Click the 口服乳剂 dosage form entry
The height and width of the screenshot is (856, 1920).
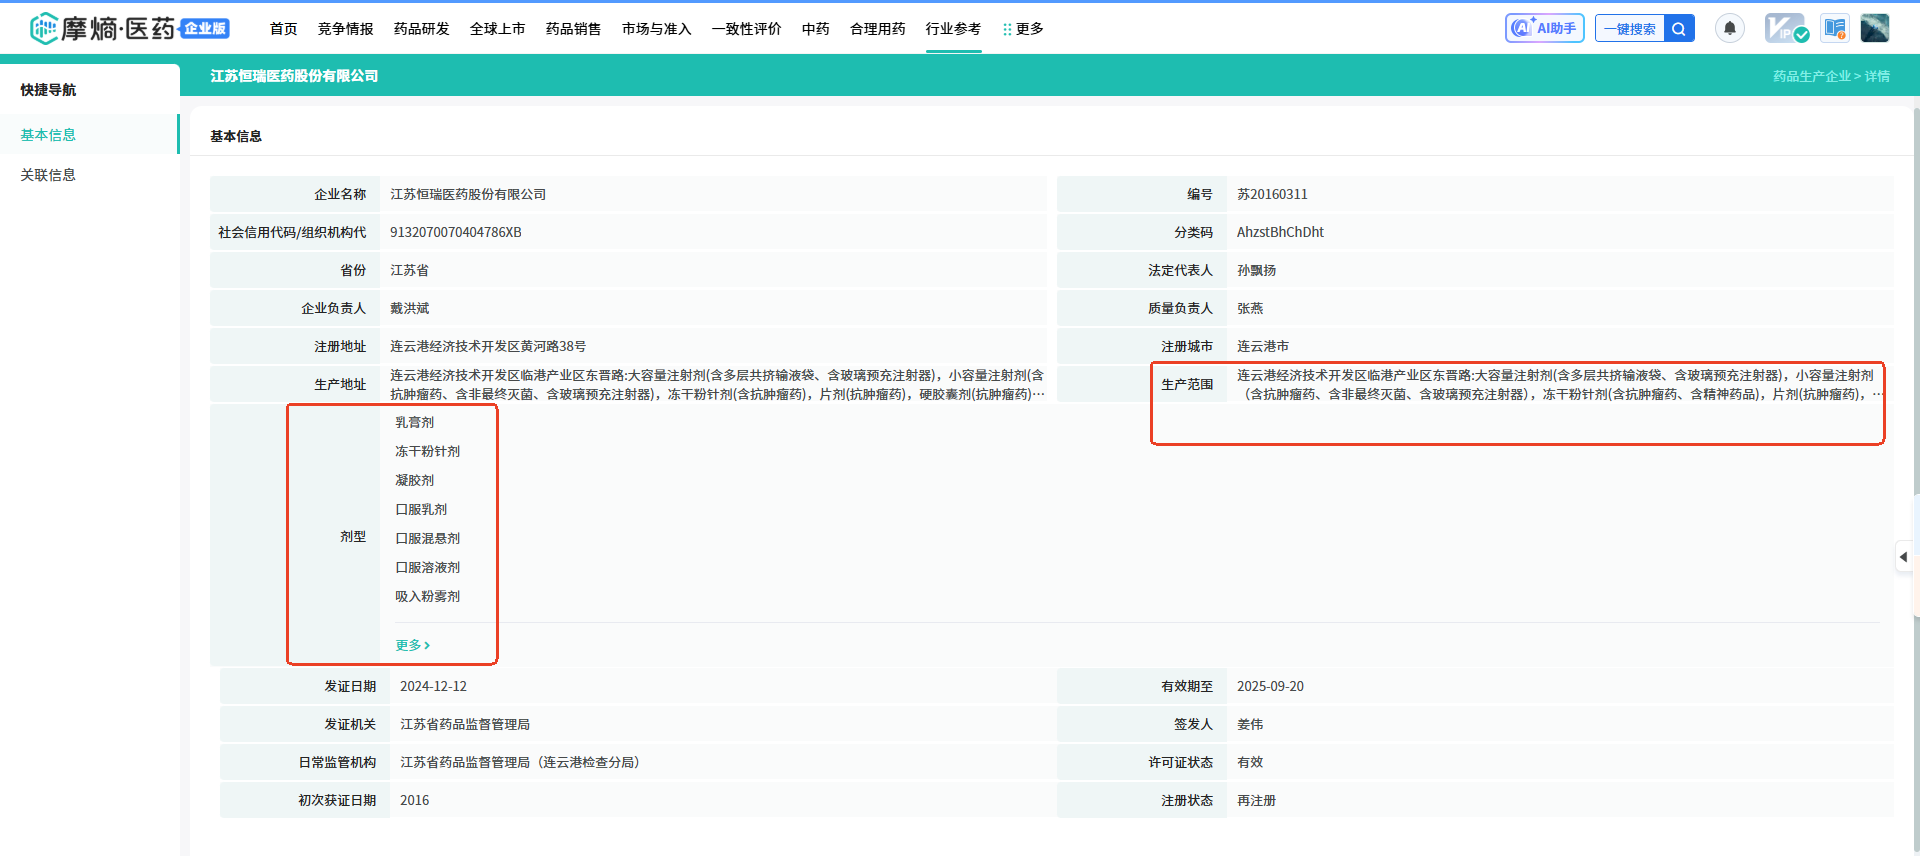point(421,509)
